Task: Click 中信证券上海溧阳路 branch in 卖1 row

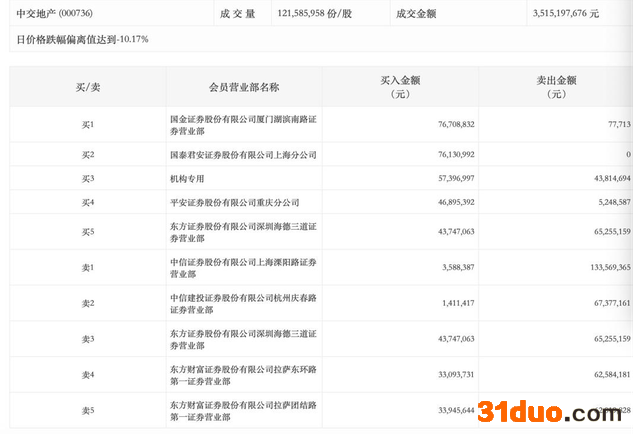Action: click(x=243, y=267)
